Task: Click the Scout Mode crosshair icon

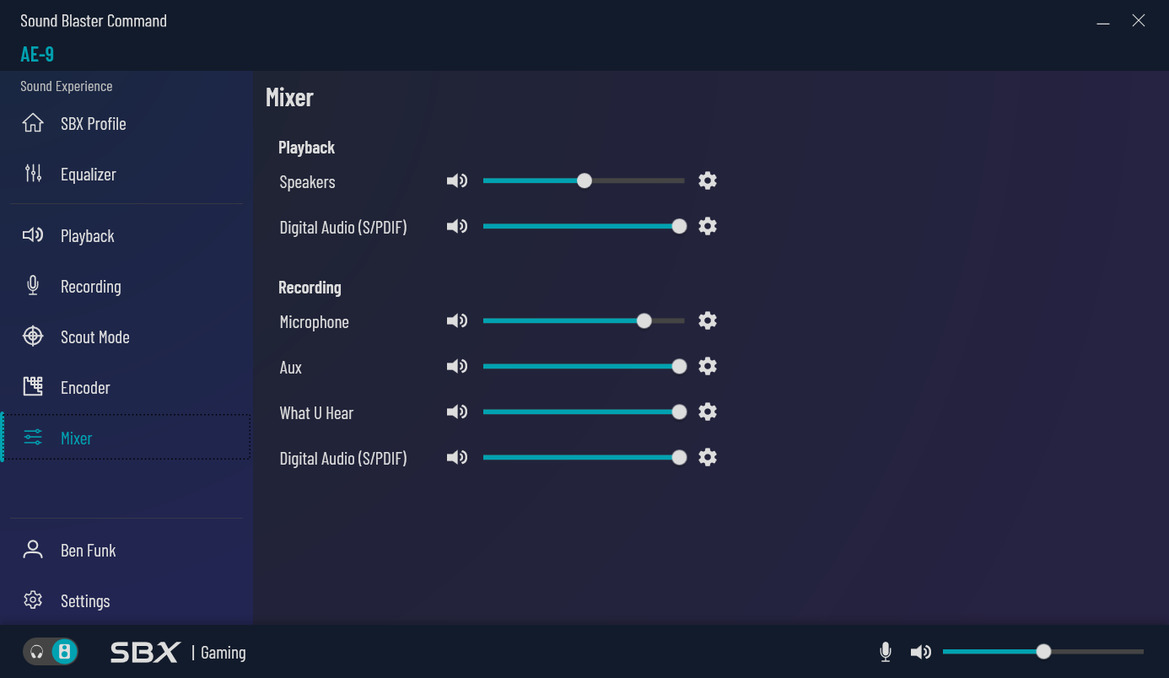Action: (x=33, y=336)
